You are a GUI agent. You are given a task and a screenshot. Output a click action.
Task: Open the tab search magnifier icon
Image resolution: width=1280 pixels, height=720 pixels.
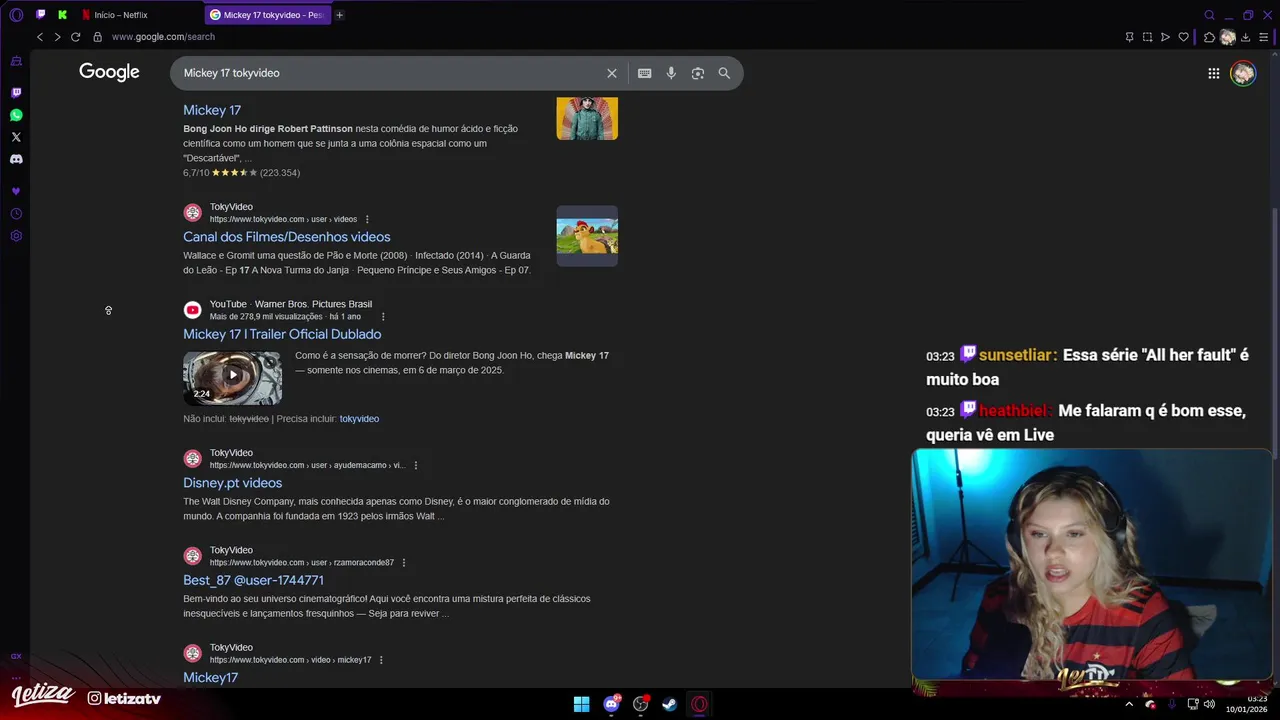(x=1209, y=15)
